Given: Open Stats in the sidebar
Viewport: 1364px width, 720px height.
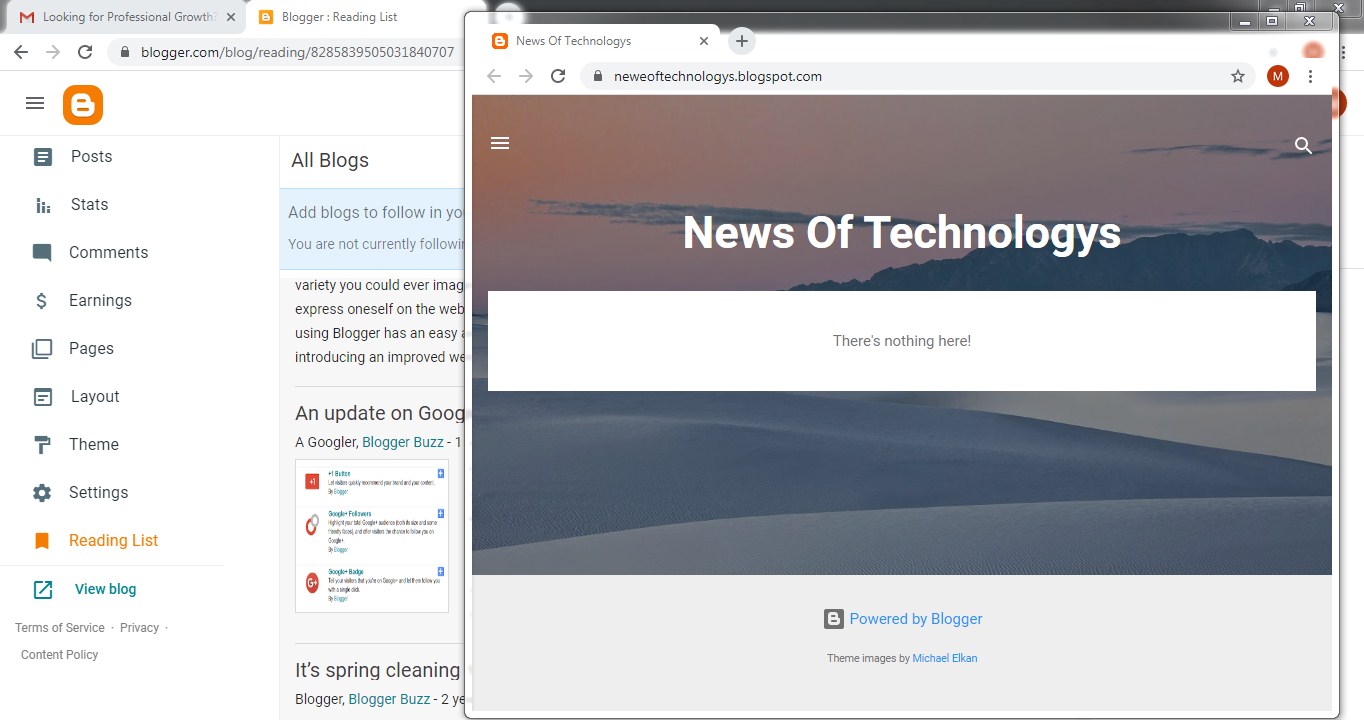Looking at the screenshot, I should point(89,204).
